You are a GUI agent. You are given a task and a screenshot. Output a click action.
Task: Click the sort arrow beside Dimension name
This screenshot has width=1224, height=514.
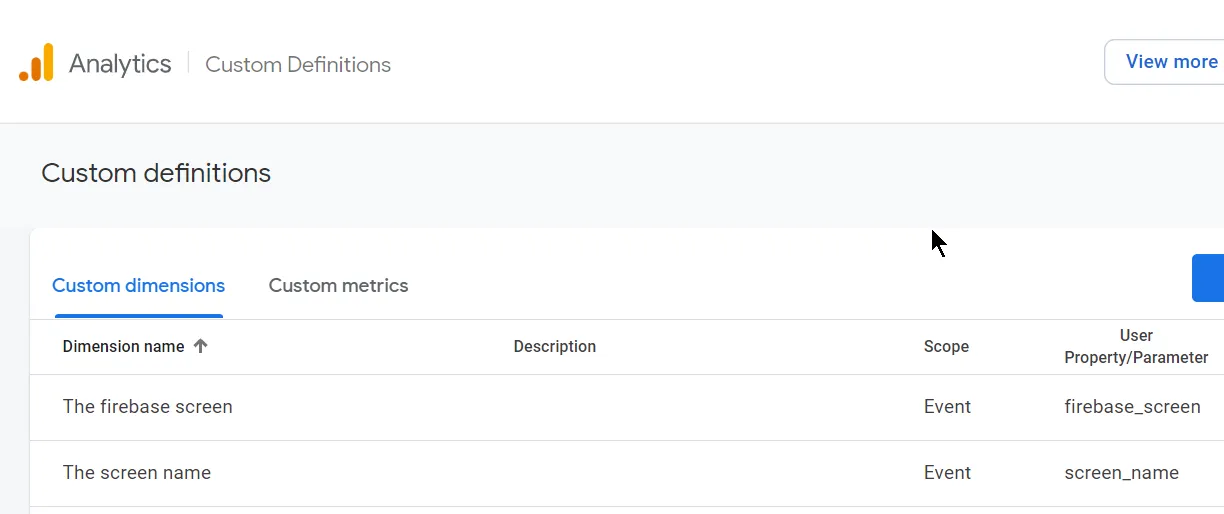pos(200,346)
